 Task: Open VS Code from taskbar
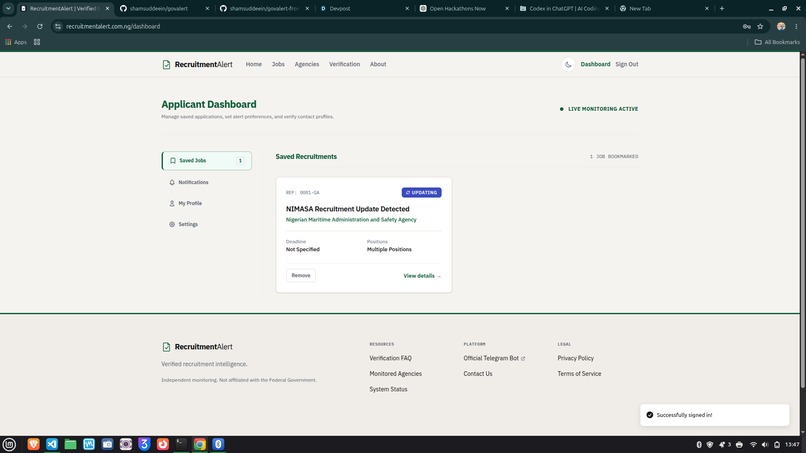52,444
